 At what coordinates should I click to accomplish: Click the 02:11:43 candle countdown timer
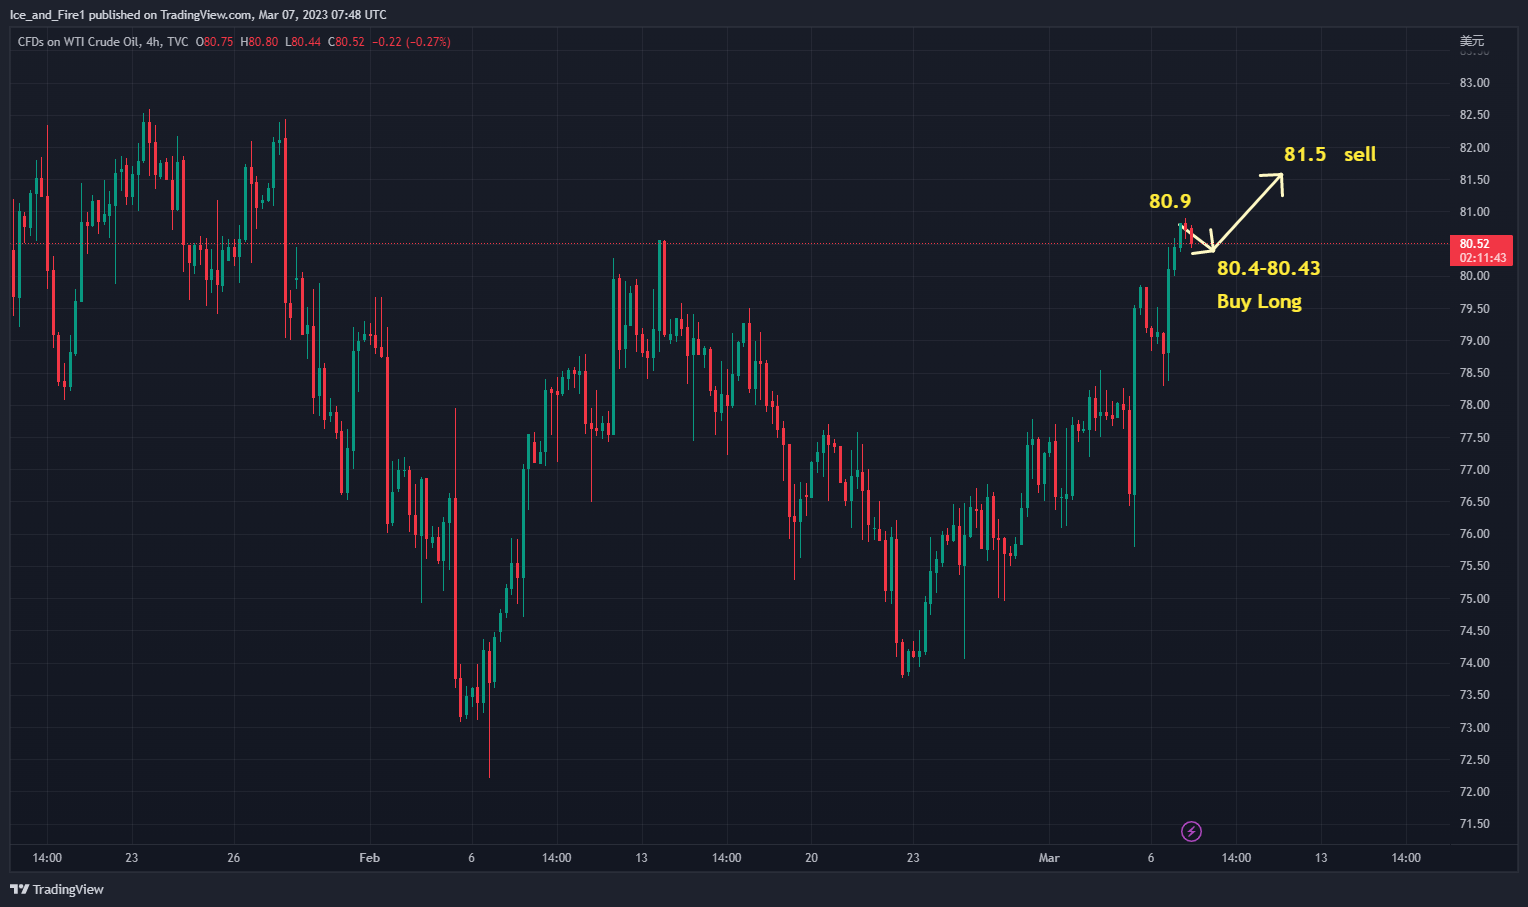click(x=1482, y=258)
